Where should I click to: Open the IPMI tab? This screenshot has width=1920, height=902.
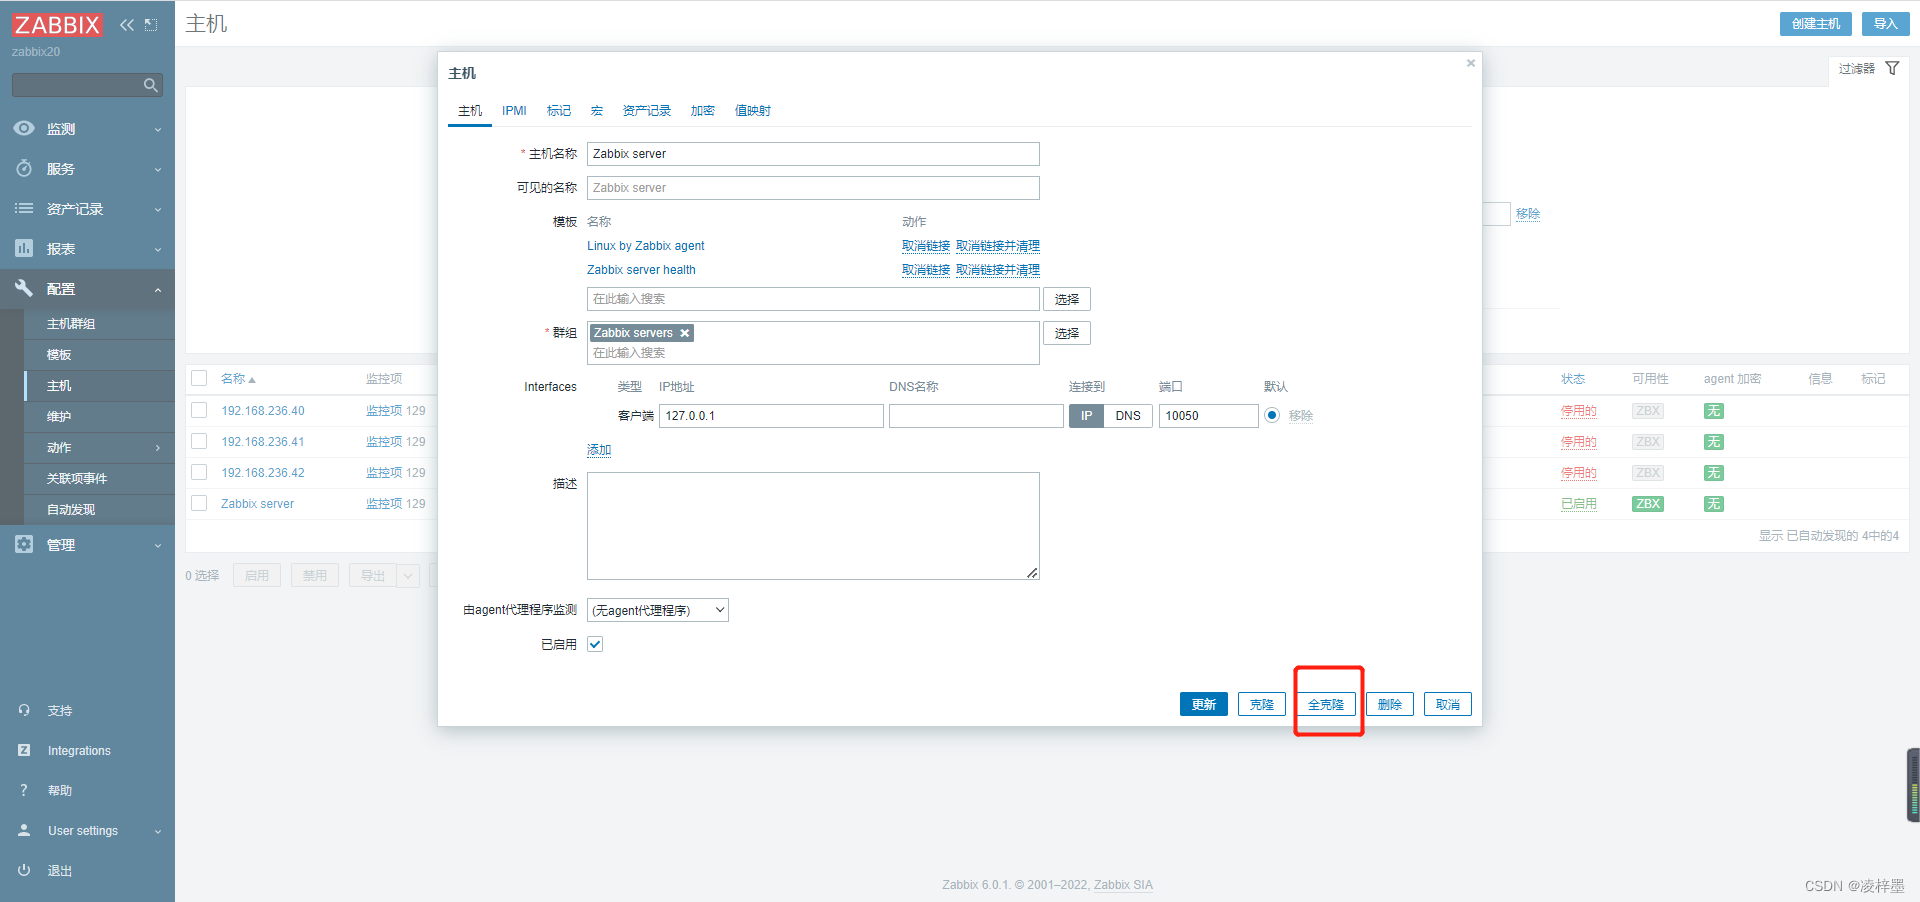tap(514, 111)
